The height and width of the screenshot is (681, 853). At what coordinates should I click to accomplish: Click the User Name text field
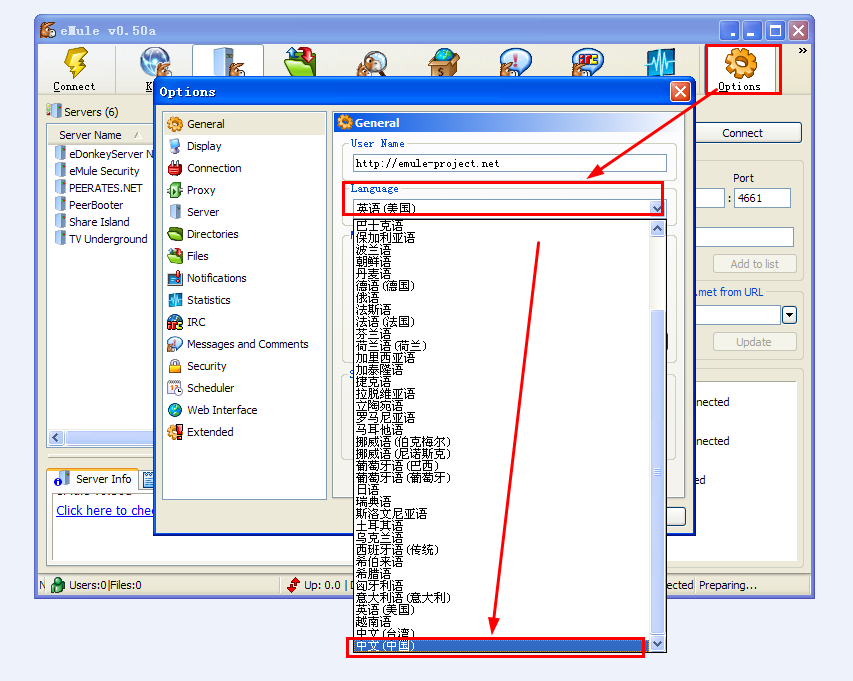509,163
